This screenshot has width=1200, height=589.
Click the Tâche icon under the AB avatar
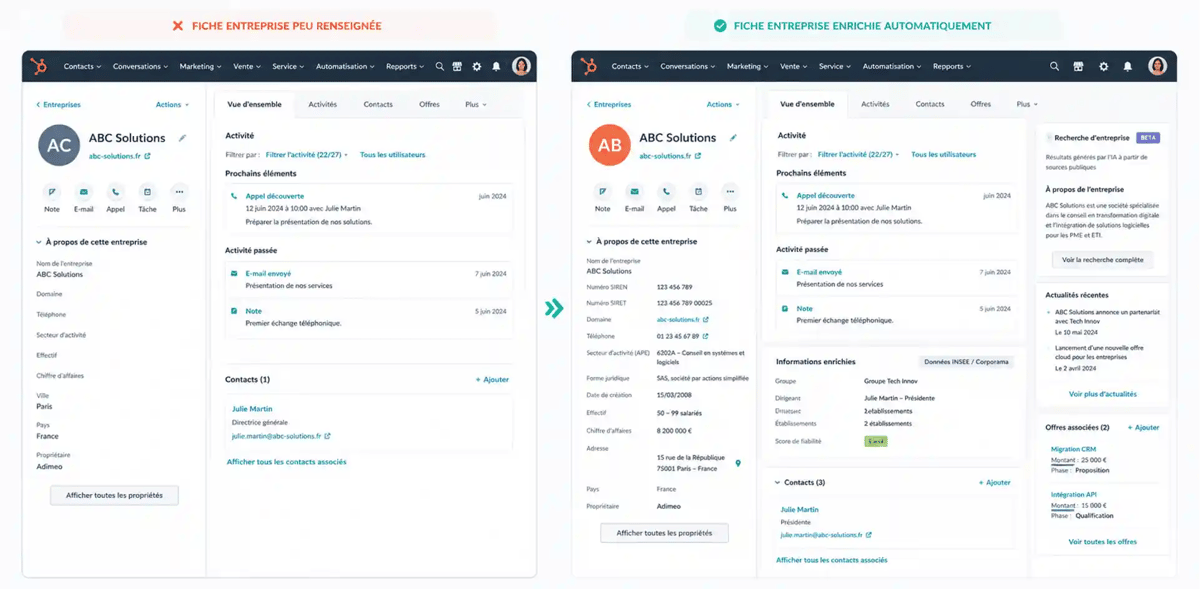[698, 191]
